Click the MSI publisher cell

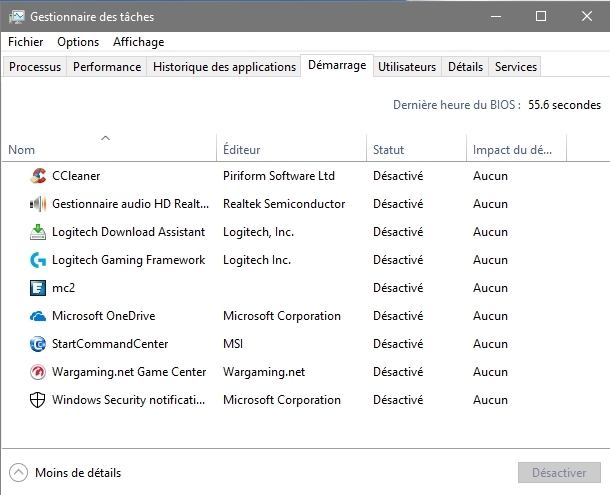click(x=233, y=344)
